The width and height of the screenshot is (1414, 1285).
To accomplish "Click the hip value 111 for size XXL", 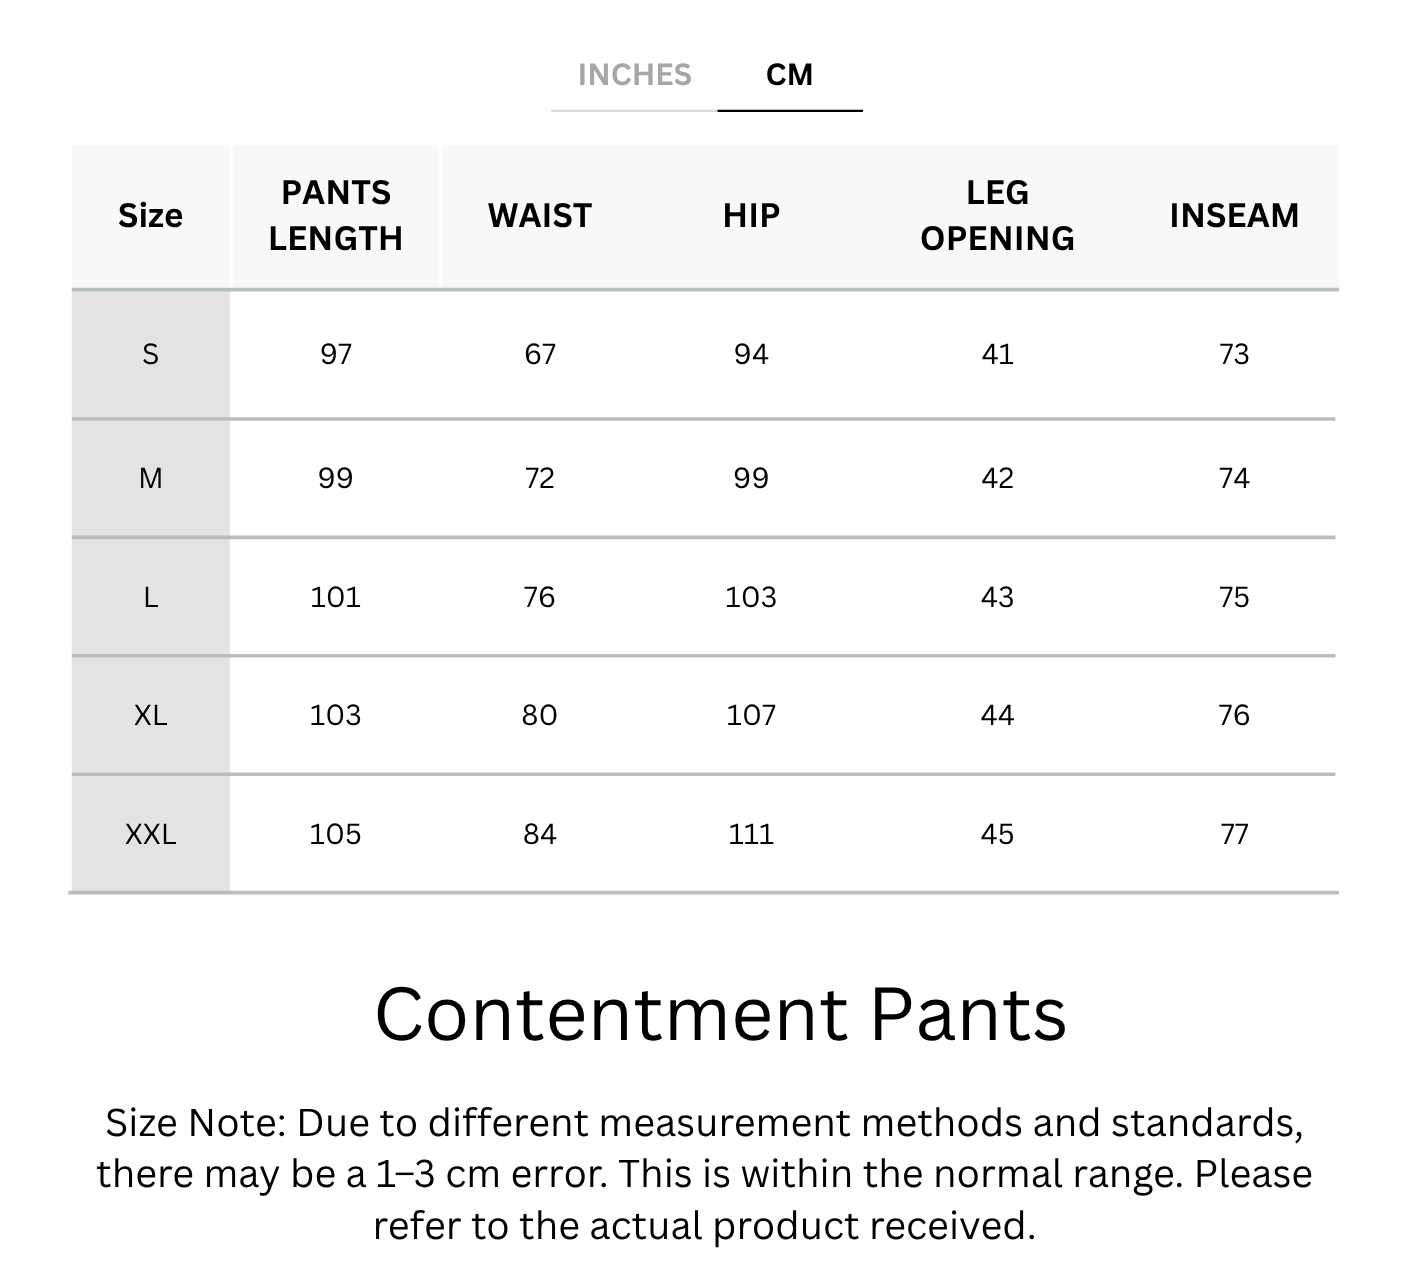I will click(x=751, y=834).
